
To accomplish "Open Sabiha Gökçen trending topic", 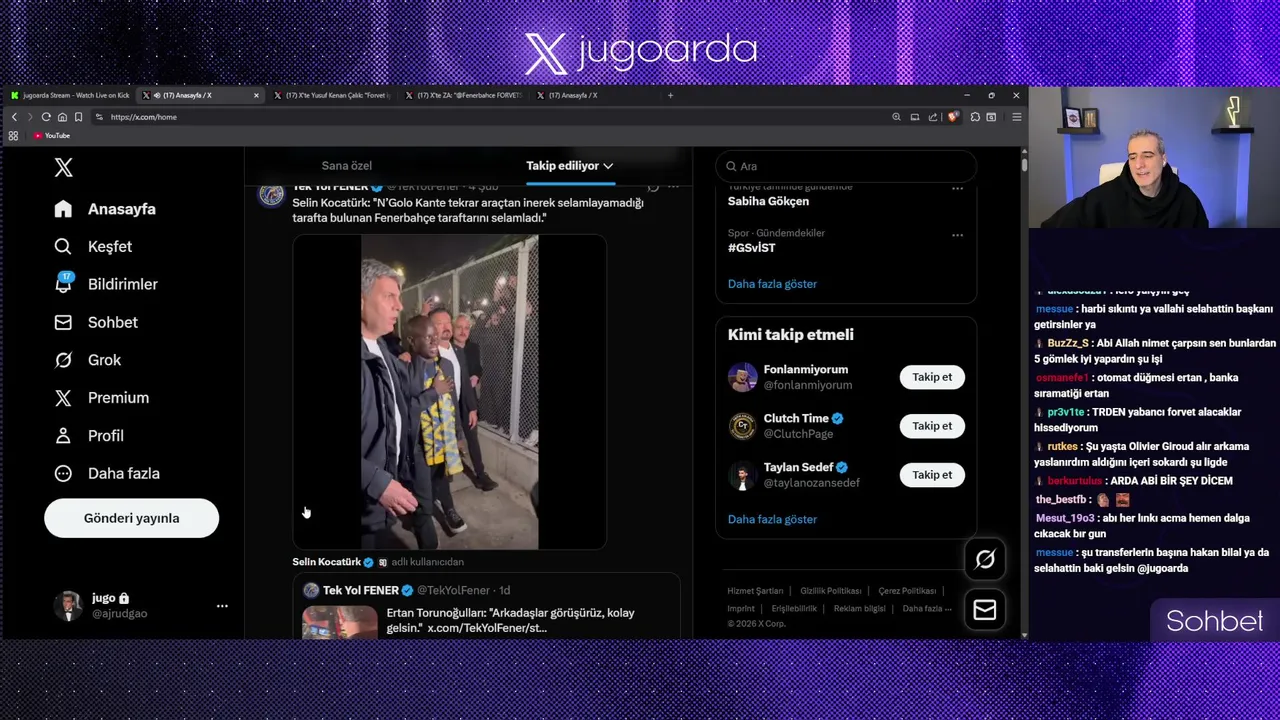I will [768, 201].
